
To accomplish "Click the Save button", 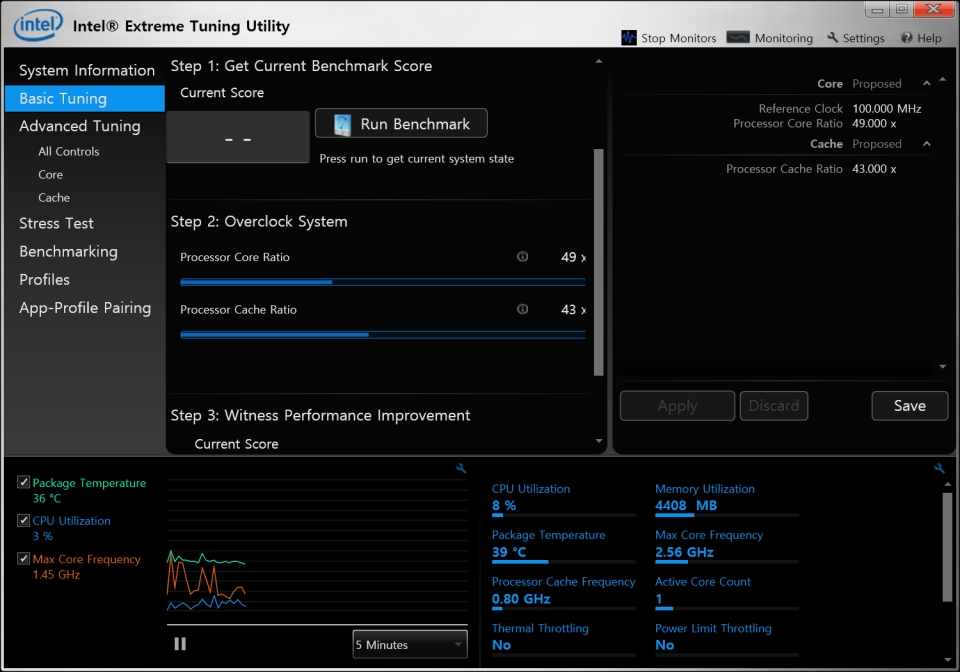I will click(x=909, y=405).
